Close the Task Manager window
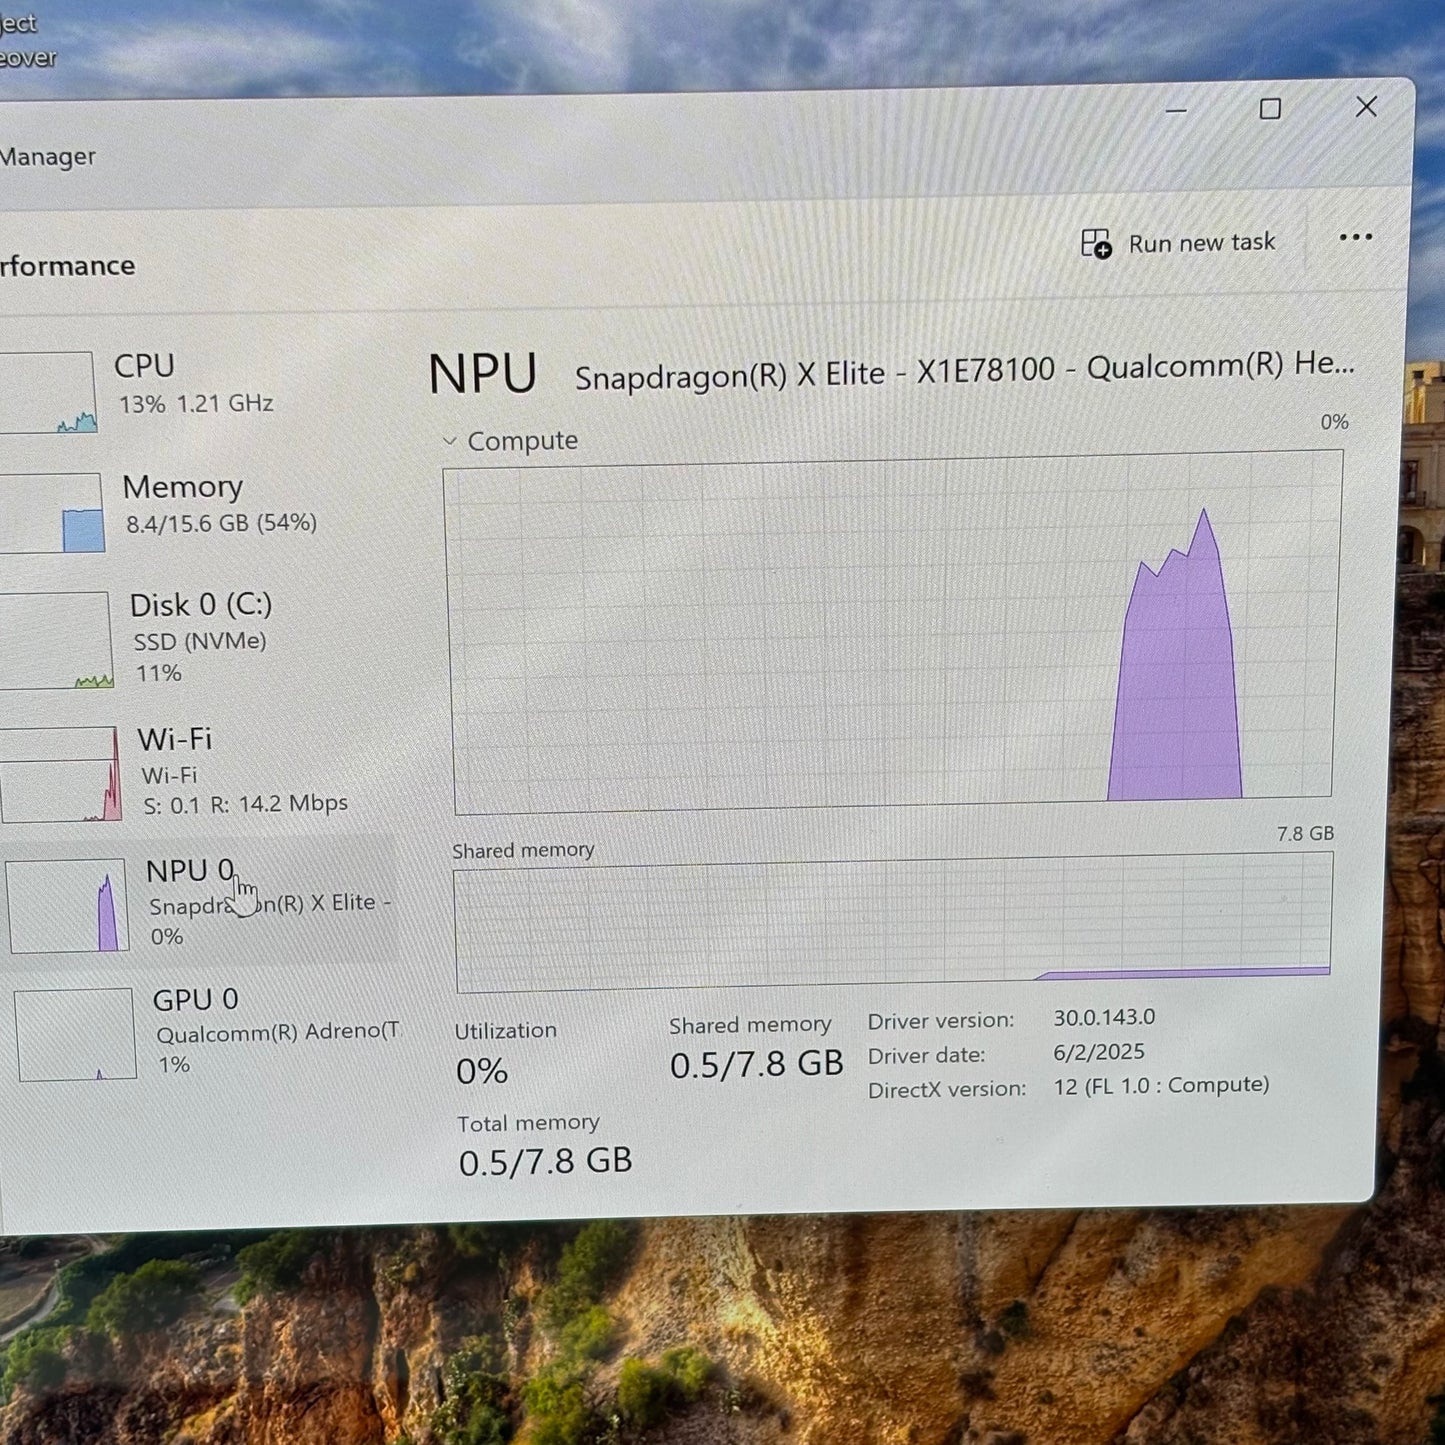Image resolution: width=1445 pixels, height=1445 pixels. click(1366, 107)
